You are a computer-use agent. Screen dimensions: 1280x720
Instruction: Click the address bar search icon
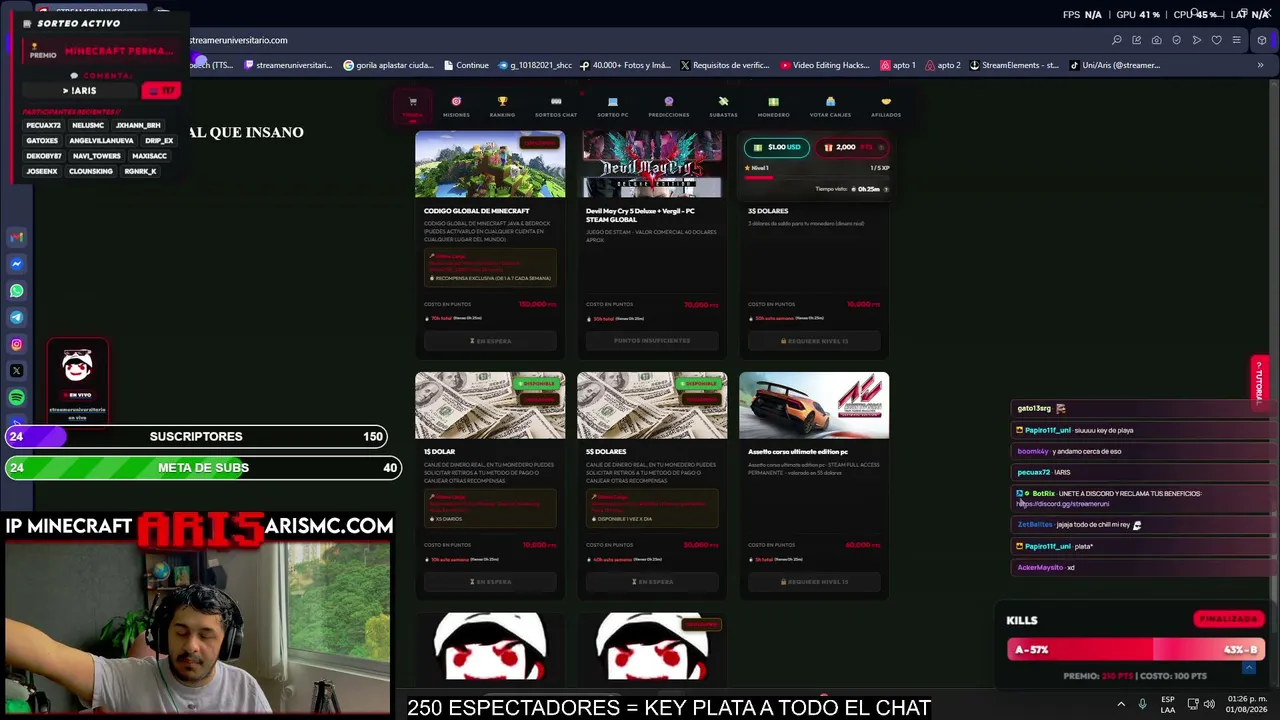click(x=1116, y=40)
